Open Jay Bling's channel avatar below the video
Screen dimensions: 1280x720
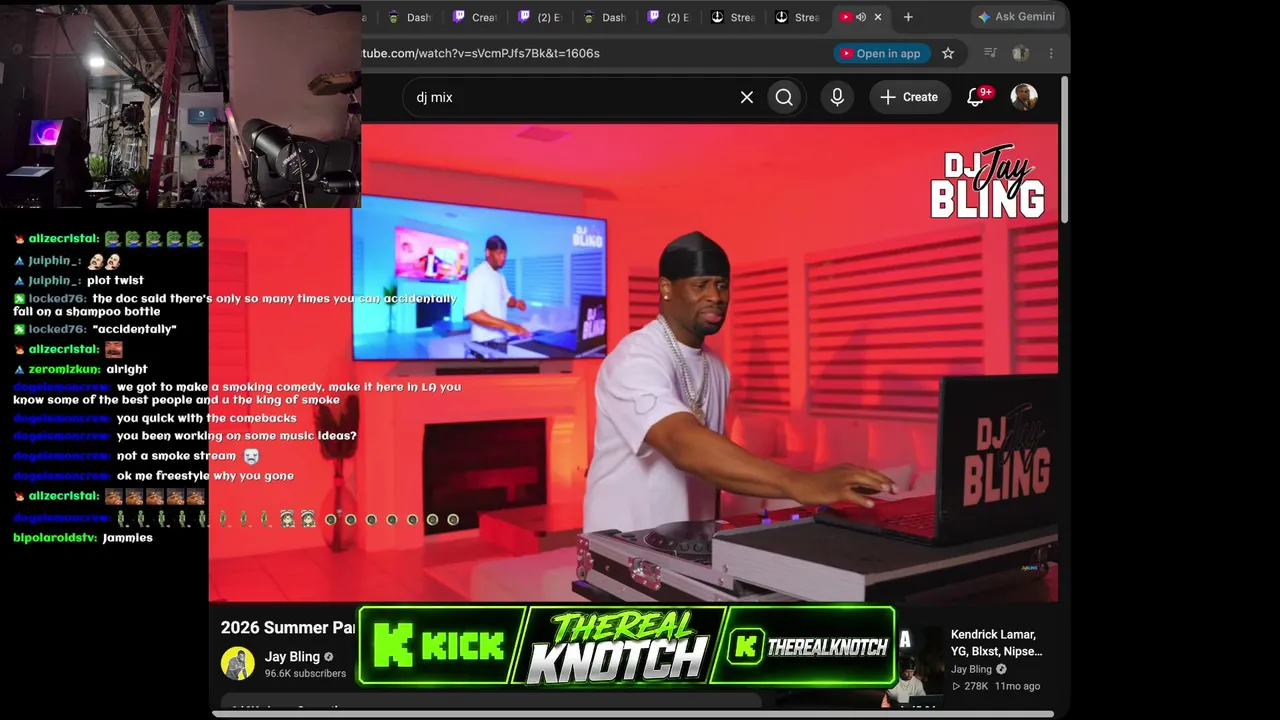(238, 664)
